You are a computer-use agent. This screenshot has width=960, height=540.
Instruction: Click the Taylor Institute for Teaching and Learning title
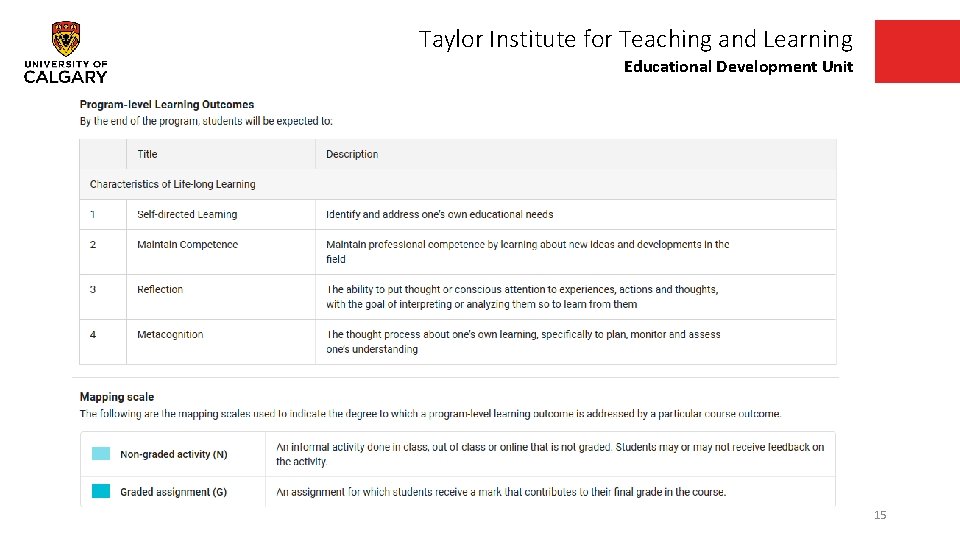(x=636, y=39)
